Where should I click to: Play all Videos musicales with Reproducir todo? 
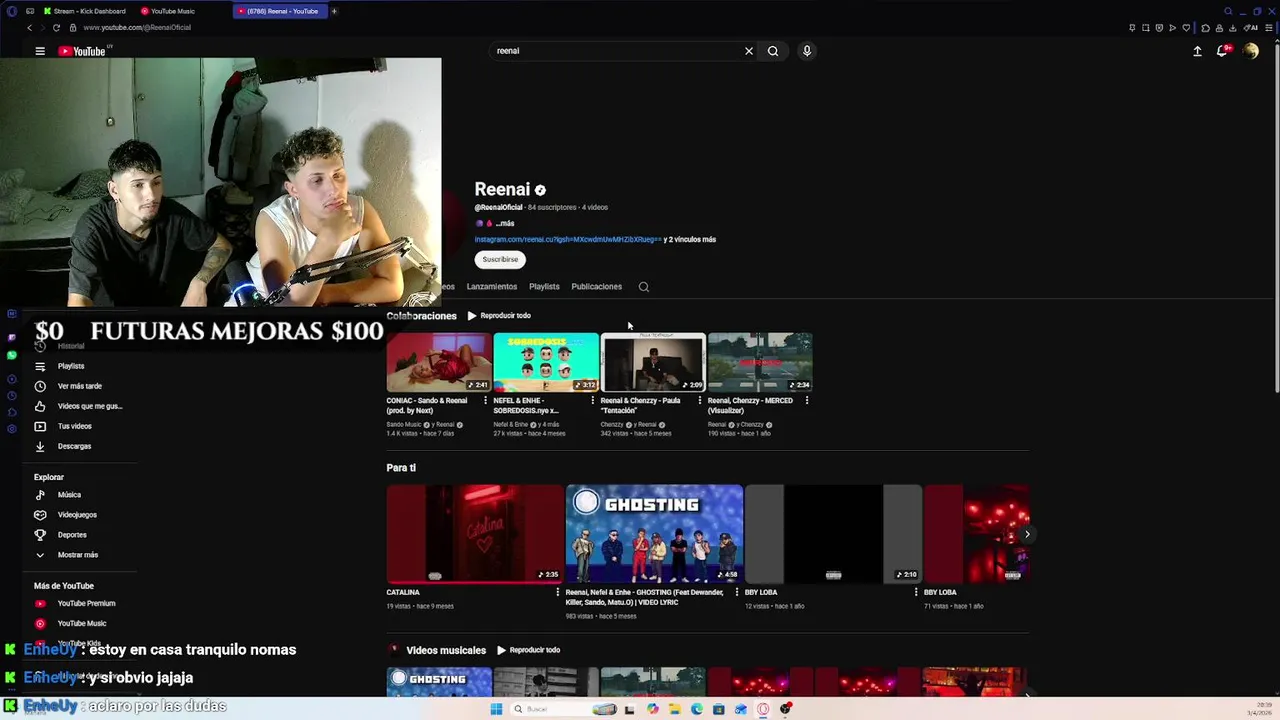click(528, 650)
